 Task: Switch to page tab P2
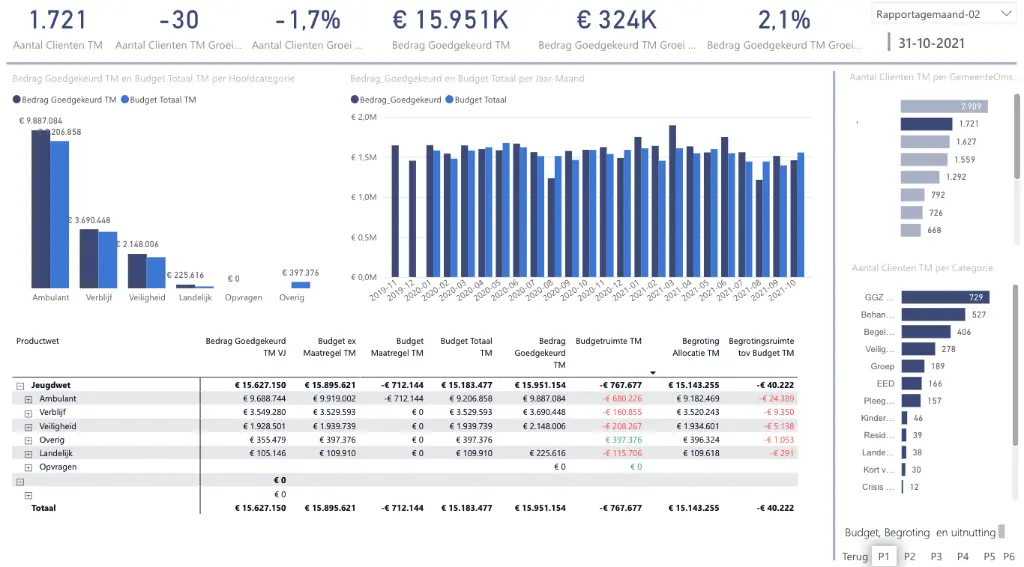910,557
